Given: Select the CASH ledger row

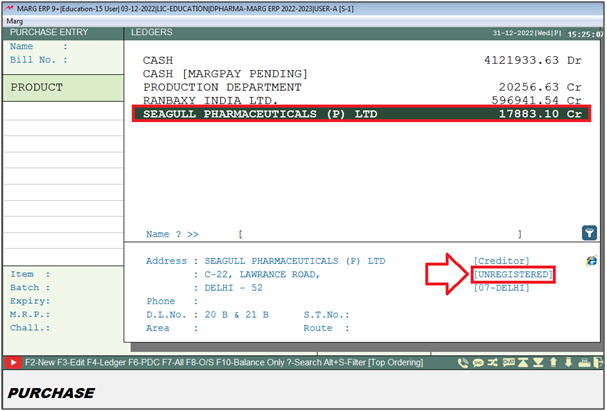Looking at the screenshot, I should (362, 60).
